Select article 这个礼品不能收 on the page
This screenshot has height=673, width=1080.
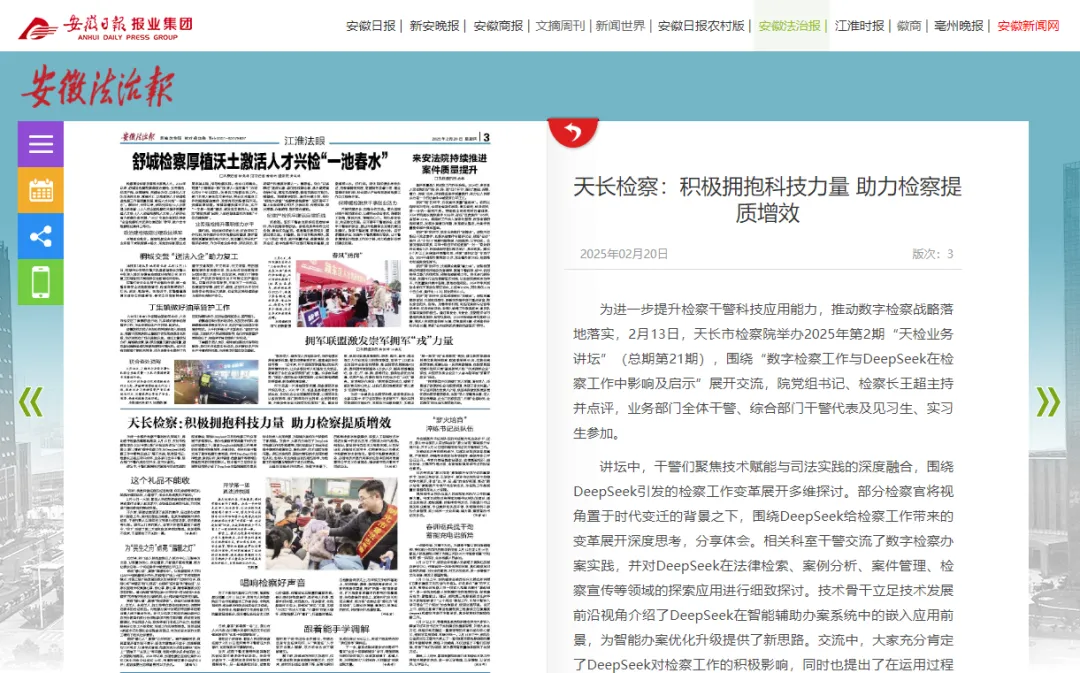click(160, 480)
